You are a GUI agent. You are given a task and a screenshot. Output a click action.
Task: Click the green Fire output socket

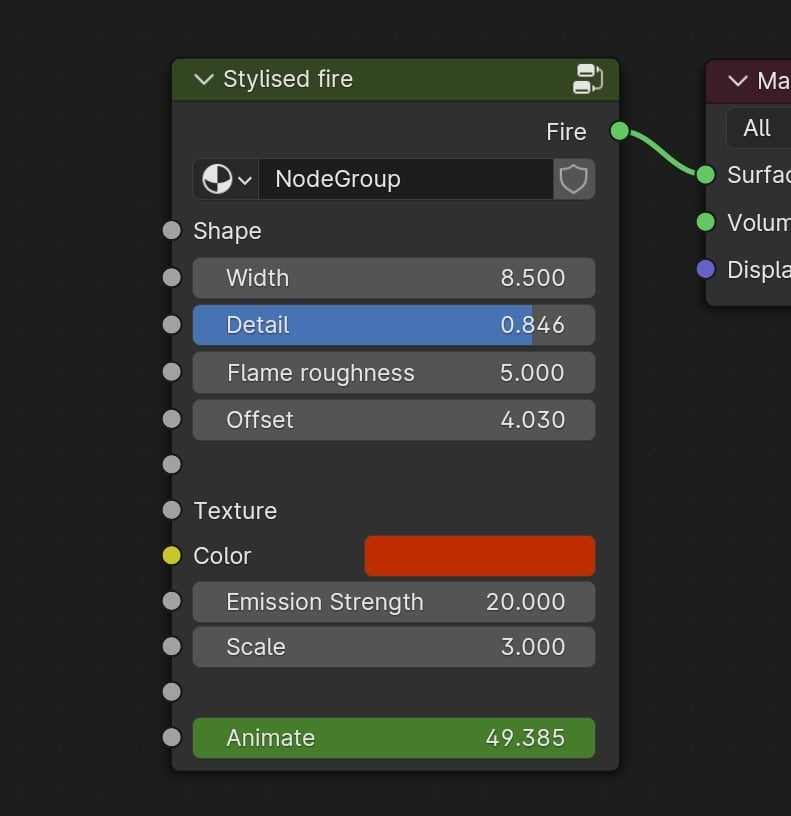[x=619, y=131]
